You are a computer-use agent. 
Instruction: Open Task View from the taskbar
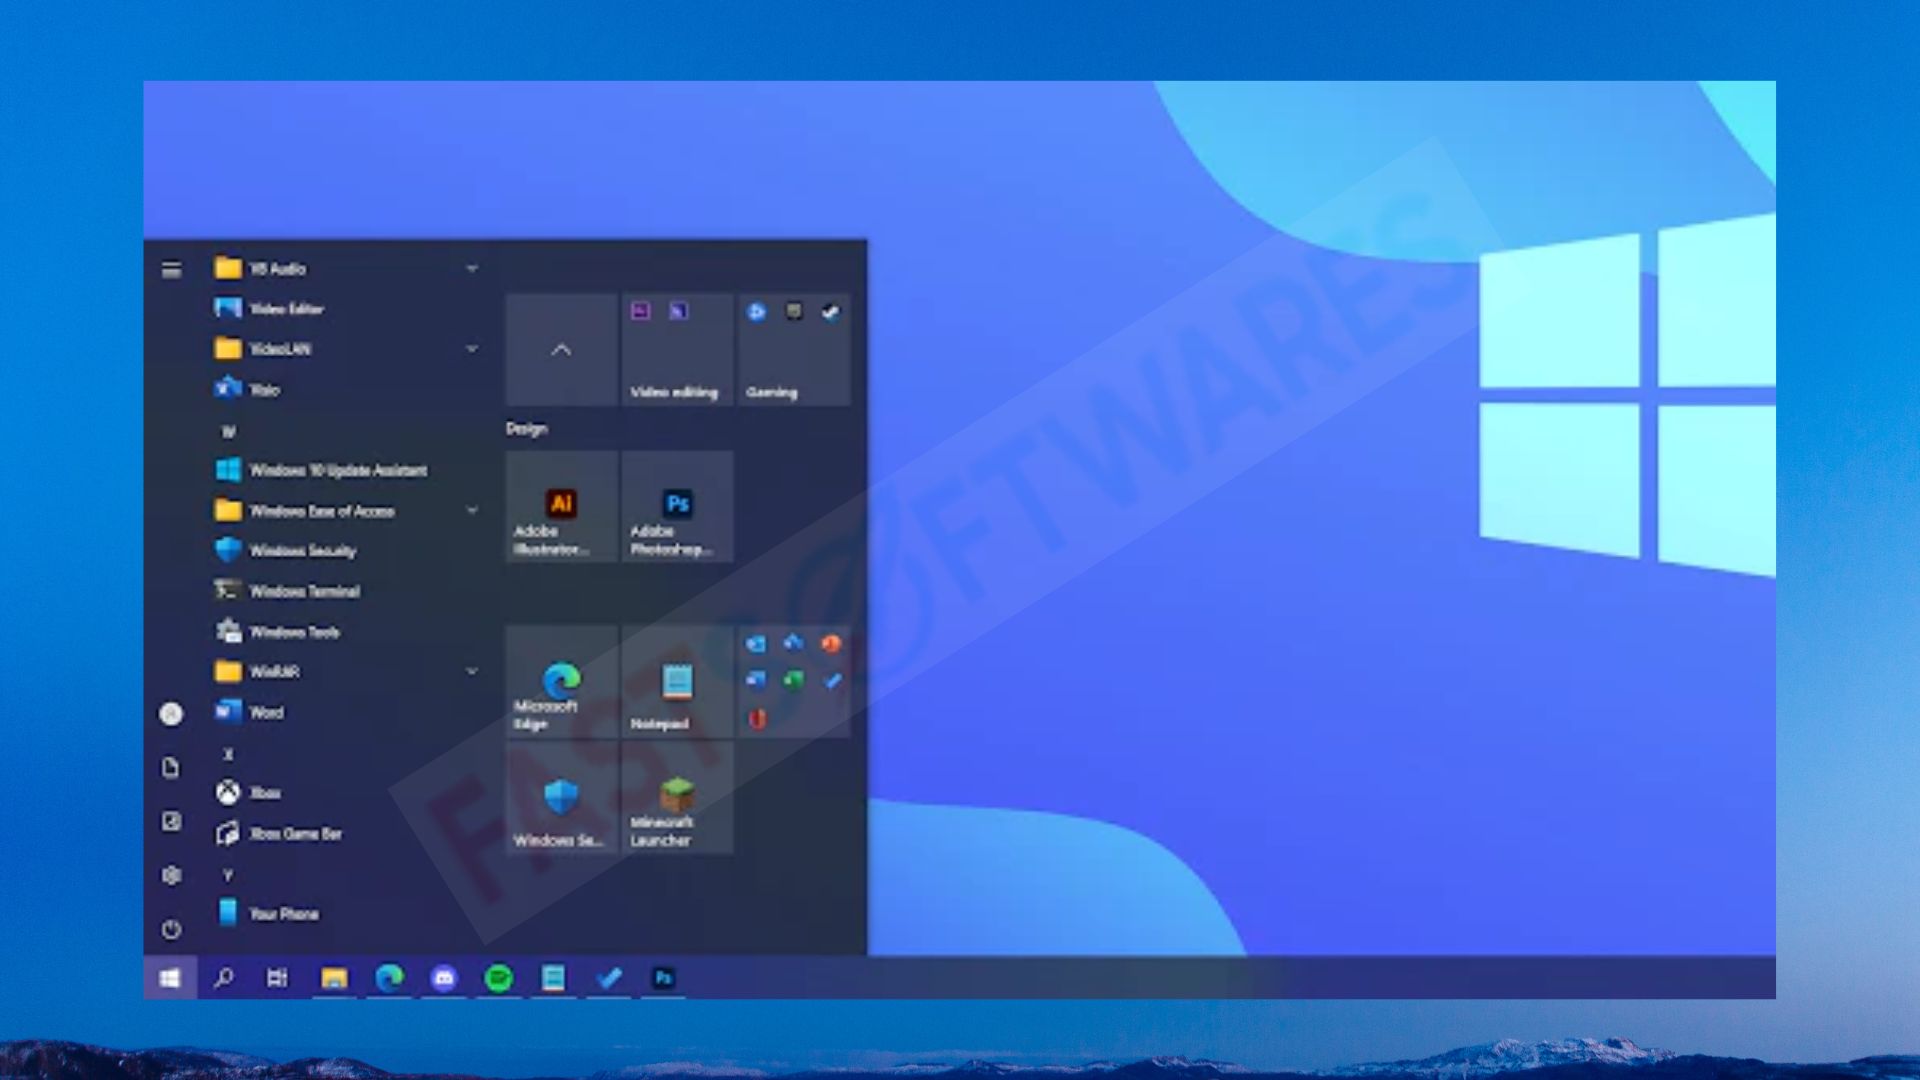[278, 978]
